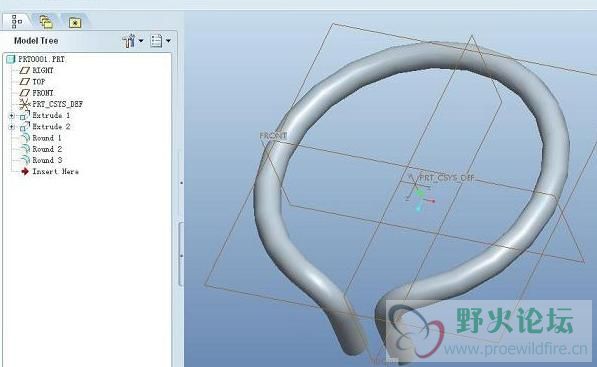Click the Model Tree Show list icon
The width and height of the screenshot is (597, 367).
[x=156, y=41]
